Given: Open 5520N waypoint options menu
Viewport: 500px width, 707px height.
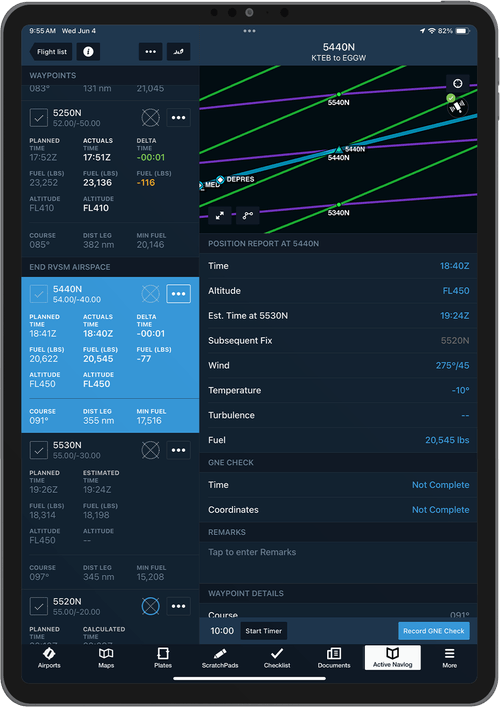Looking at the screenshot, I should click(x=179, y=606).
